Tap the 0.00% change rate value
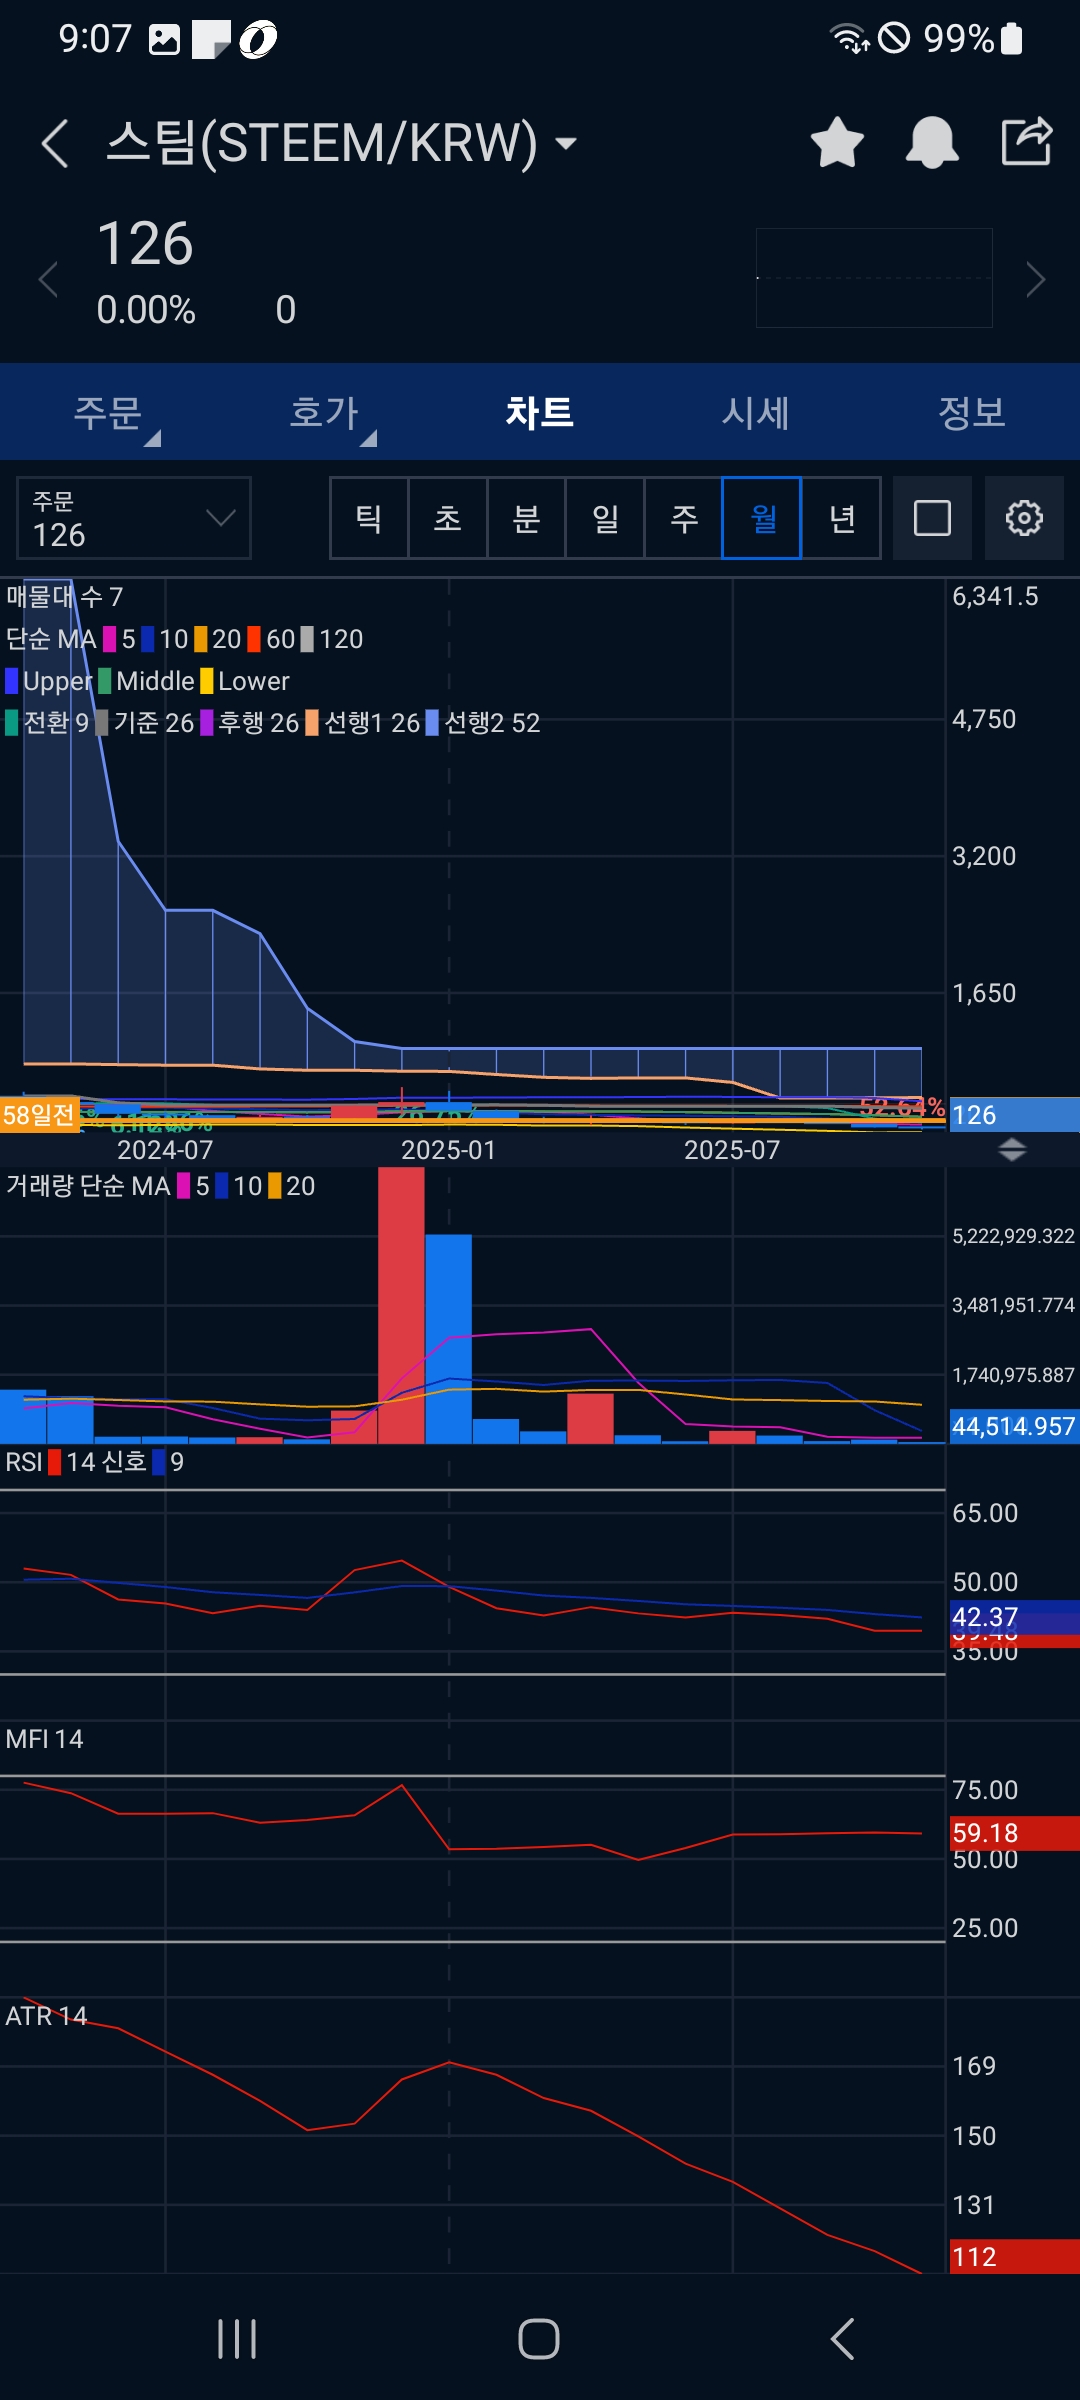 [146, 310]
